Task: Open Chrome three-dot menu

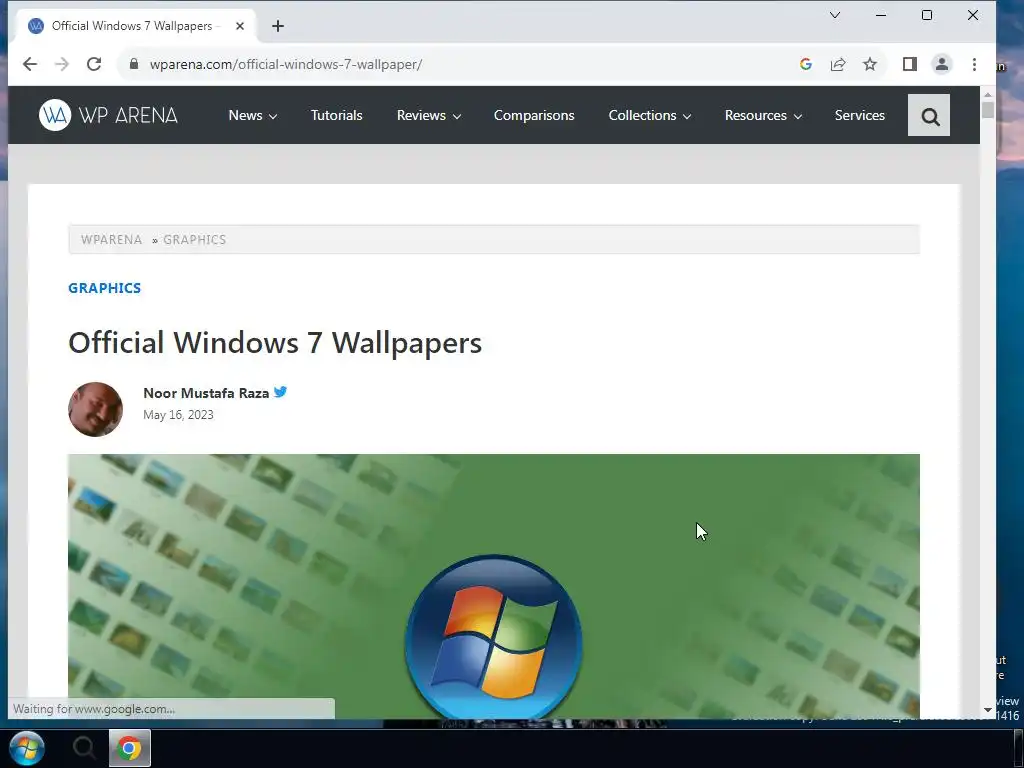Action: tap(974, 64)
